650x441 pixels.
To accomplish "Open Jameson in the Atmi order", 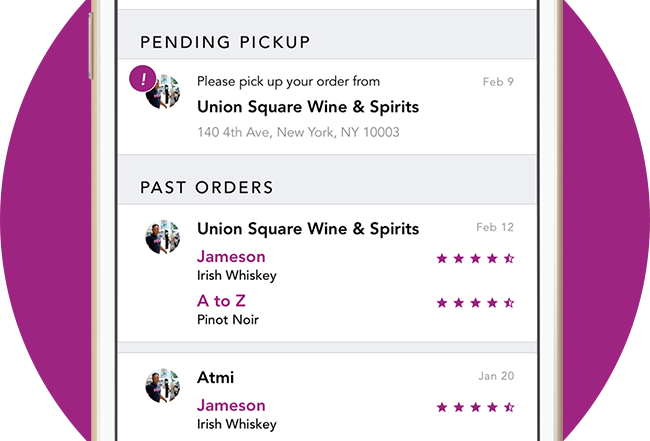I will click(x=231, y=405).
